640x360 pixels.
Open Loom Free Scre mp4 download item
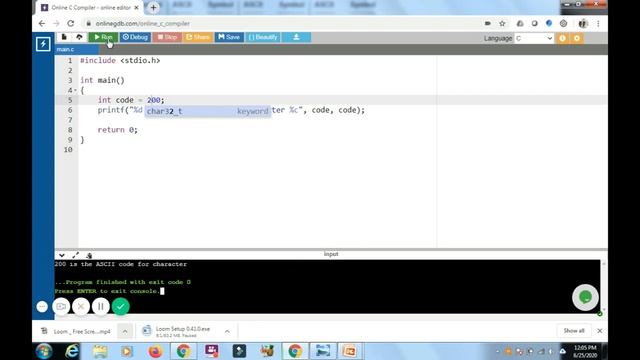pos(77,331)
